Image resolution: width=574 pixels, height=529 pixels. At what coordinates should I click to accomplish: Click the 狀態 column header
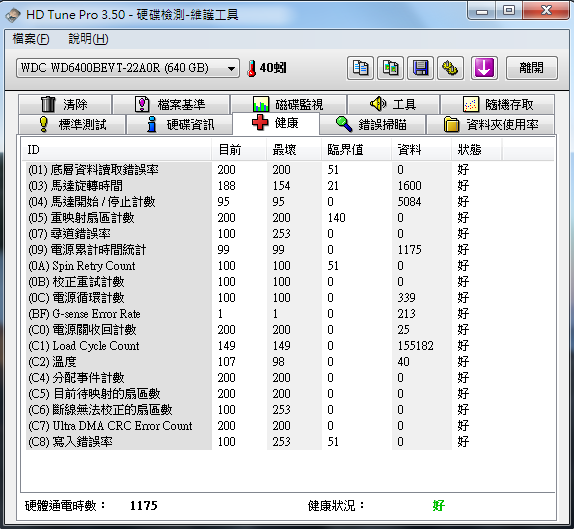pyautogui.click(x=477, y=150)
